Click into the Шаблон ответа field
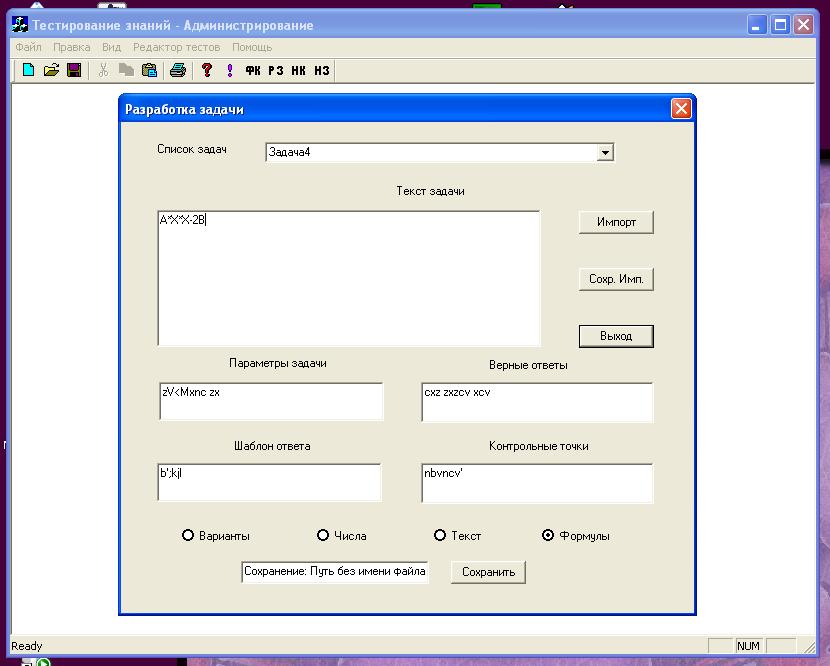 pos(270,482)
